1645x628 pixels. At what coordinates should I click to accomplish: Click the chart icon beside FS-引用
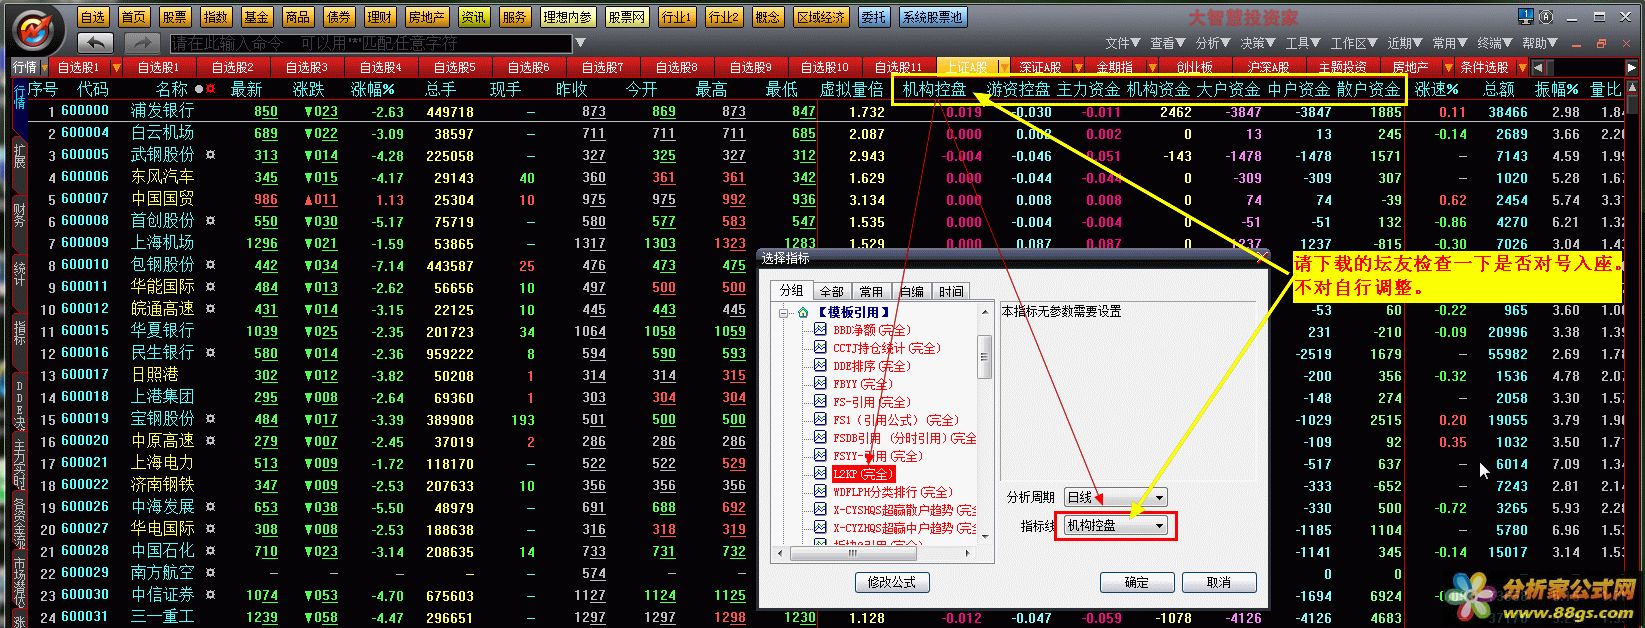[820, 402]
